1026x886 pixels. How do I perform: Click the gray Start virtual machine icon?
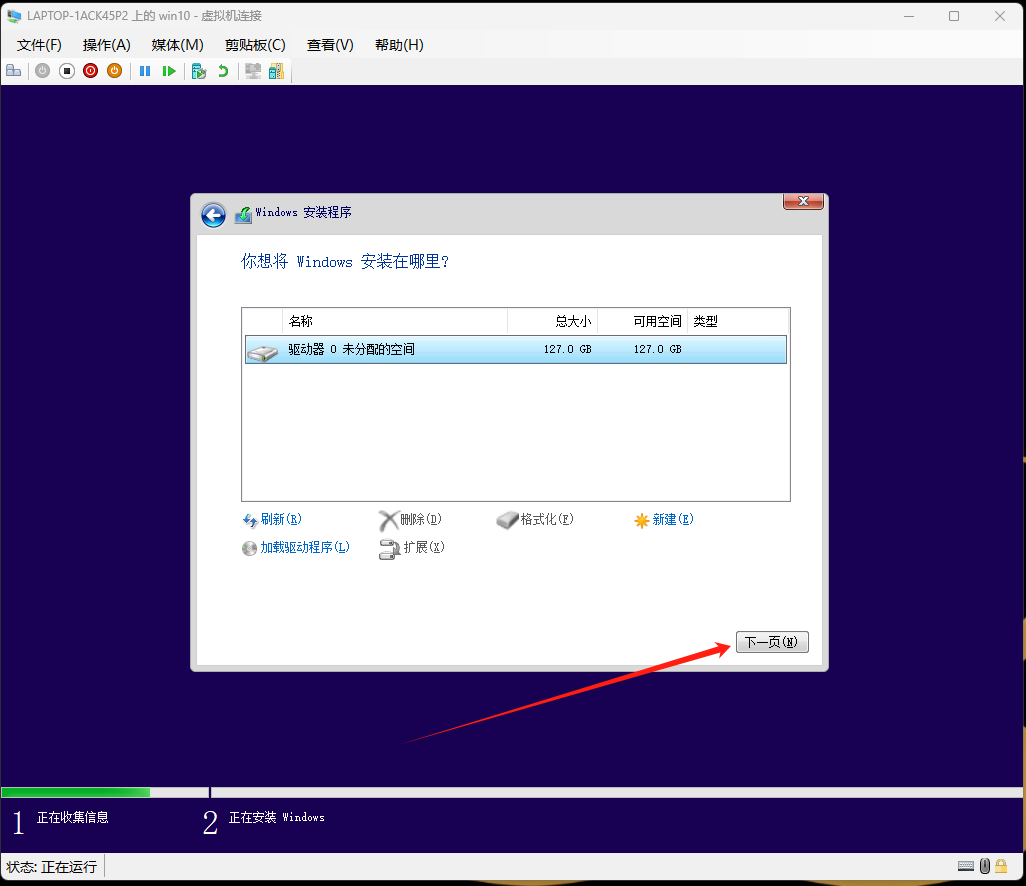[x=43, y=71]
